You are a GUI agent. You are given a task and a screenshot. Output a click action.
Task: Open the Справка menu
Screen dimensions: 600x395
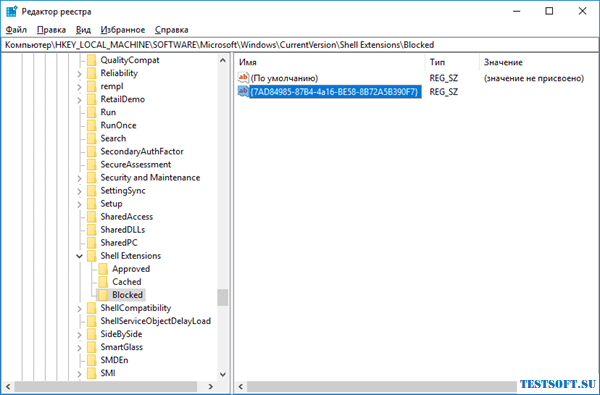pyautogui.click(x=171, y=30)
